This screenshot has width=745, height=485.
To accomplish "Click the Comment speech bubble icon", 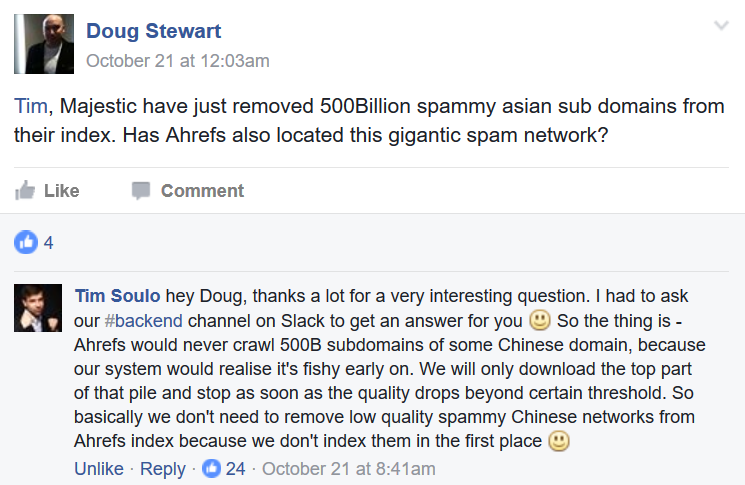I will pos(142,190).
